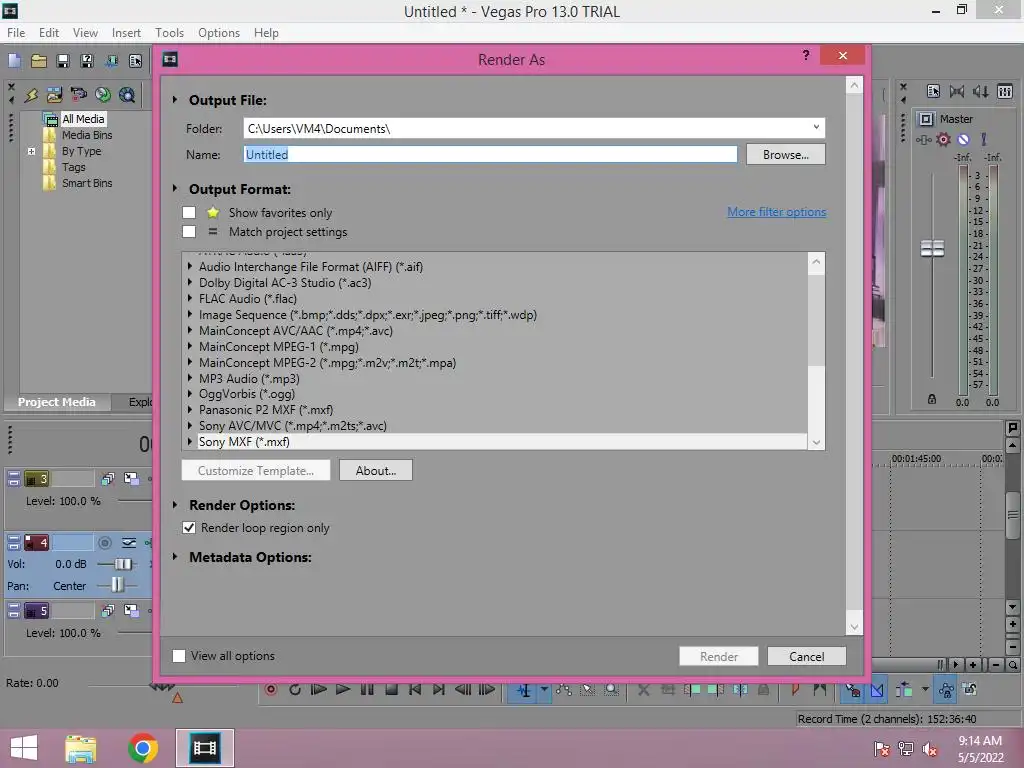Select the Envelope edit tool icon
The width and height of the screenshot is (1024, 768).
pos(564,689)
